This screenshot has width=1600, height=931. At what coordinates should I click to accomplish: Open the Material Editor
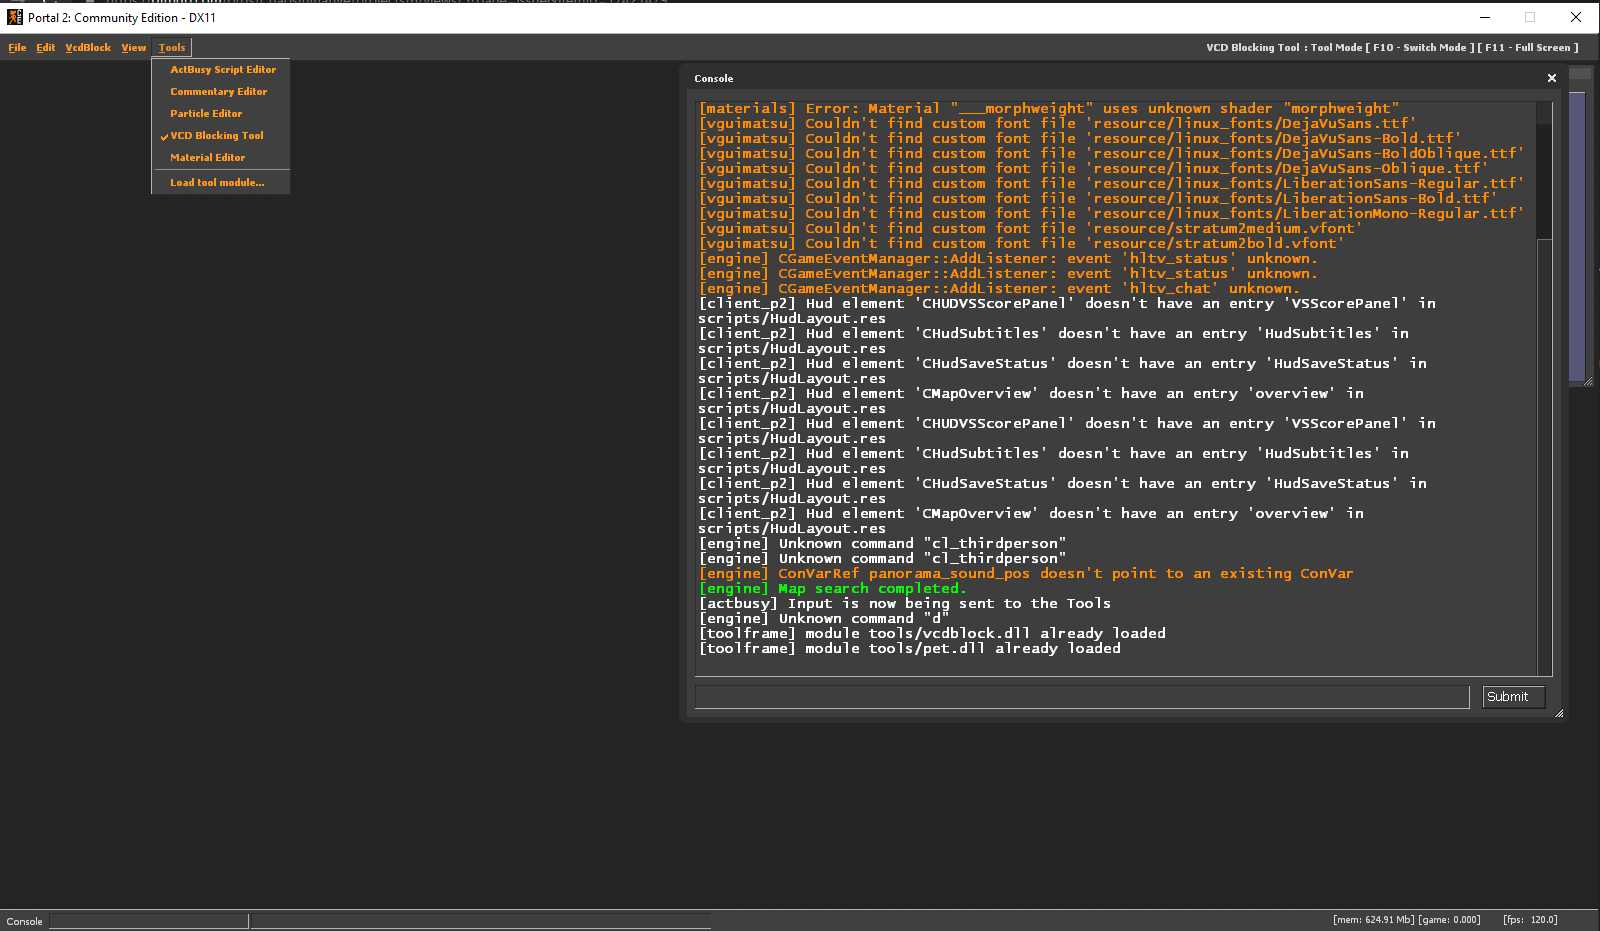click(x=207, y=157)
